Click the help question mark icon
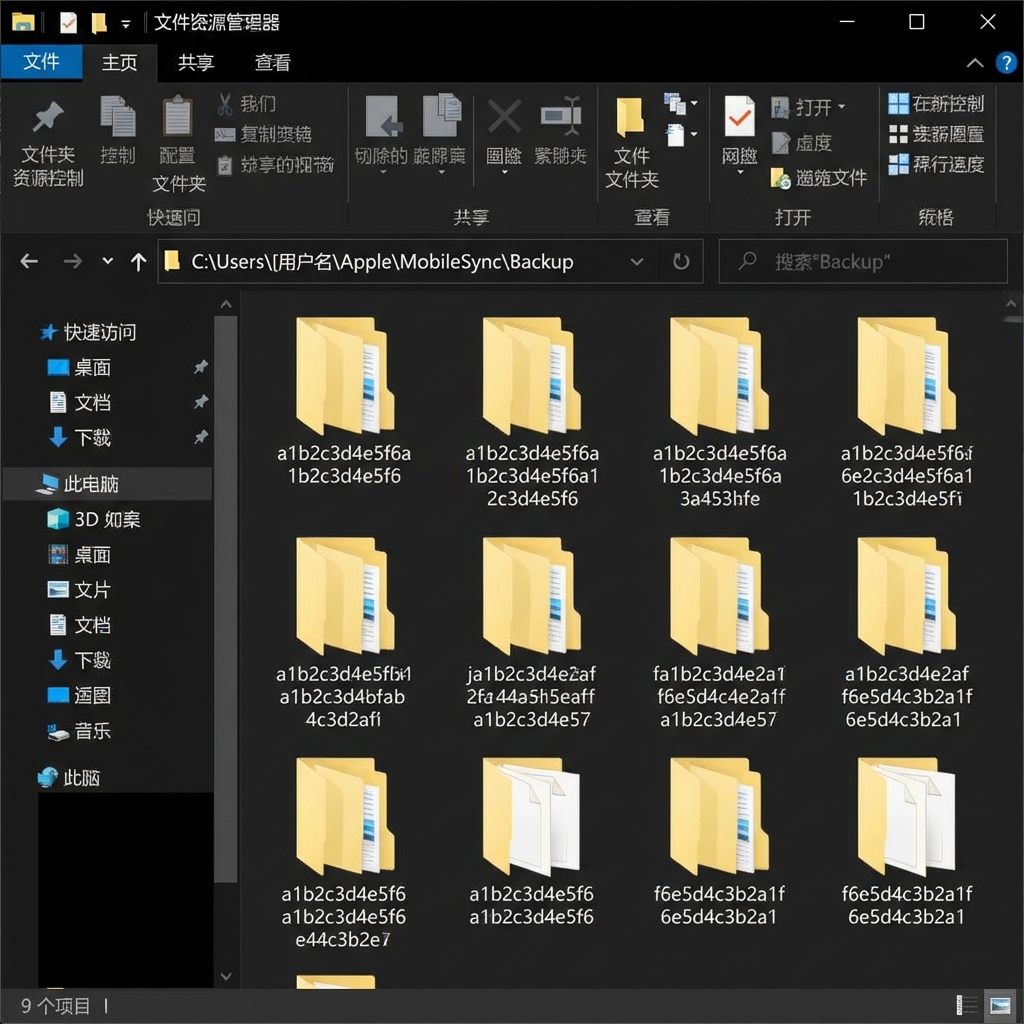The width and height of the screenshot is (1024, 1024). (x=1006, y=63)
